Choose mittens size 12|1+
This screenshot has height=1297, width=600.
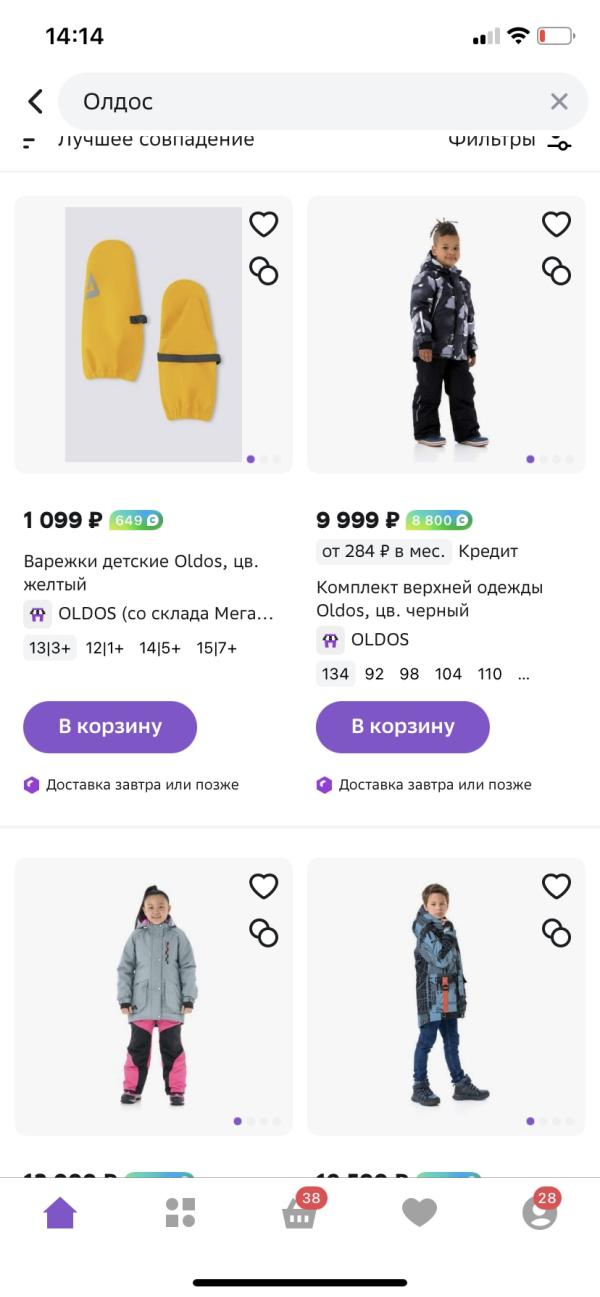pyautogui.click(x=104, y=647)
